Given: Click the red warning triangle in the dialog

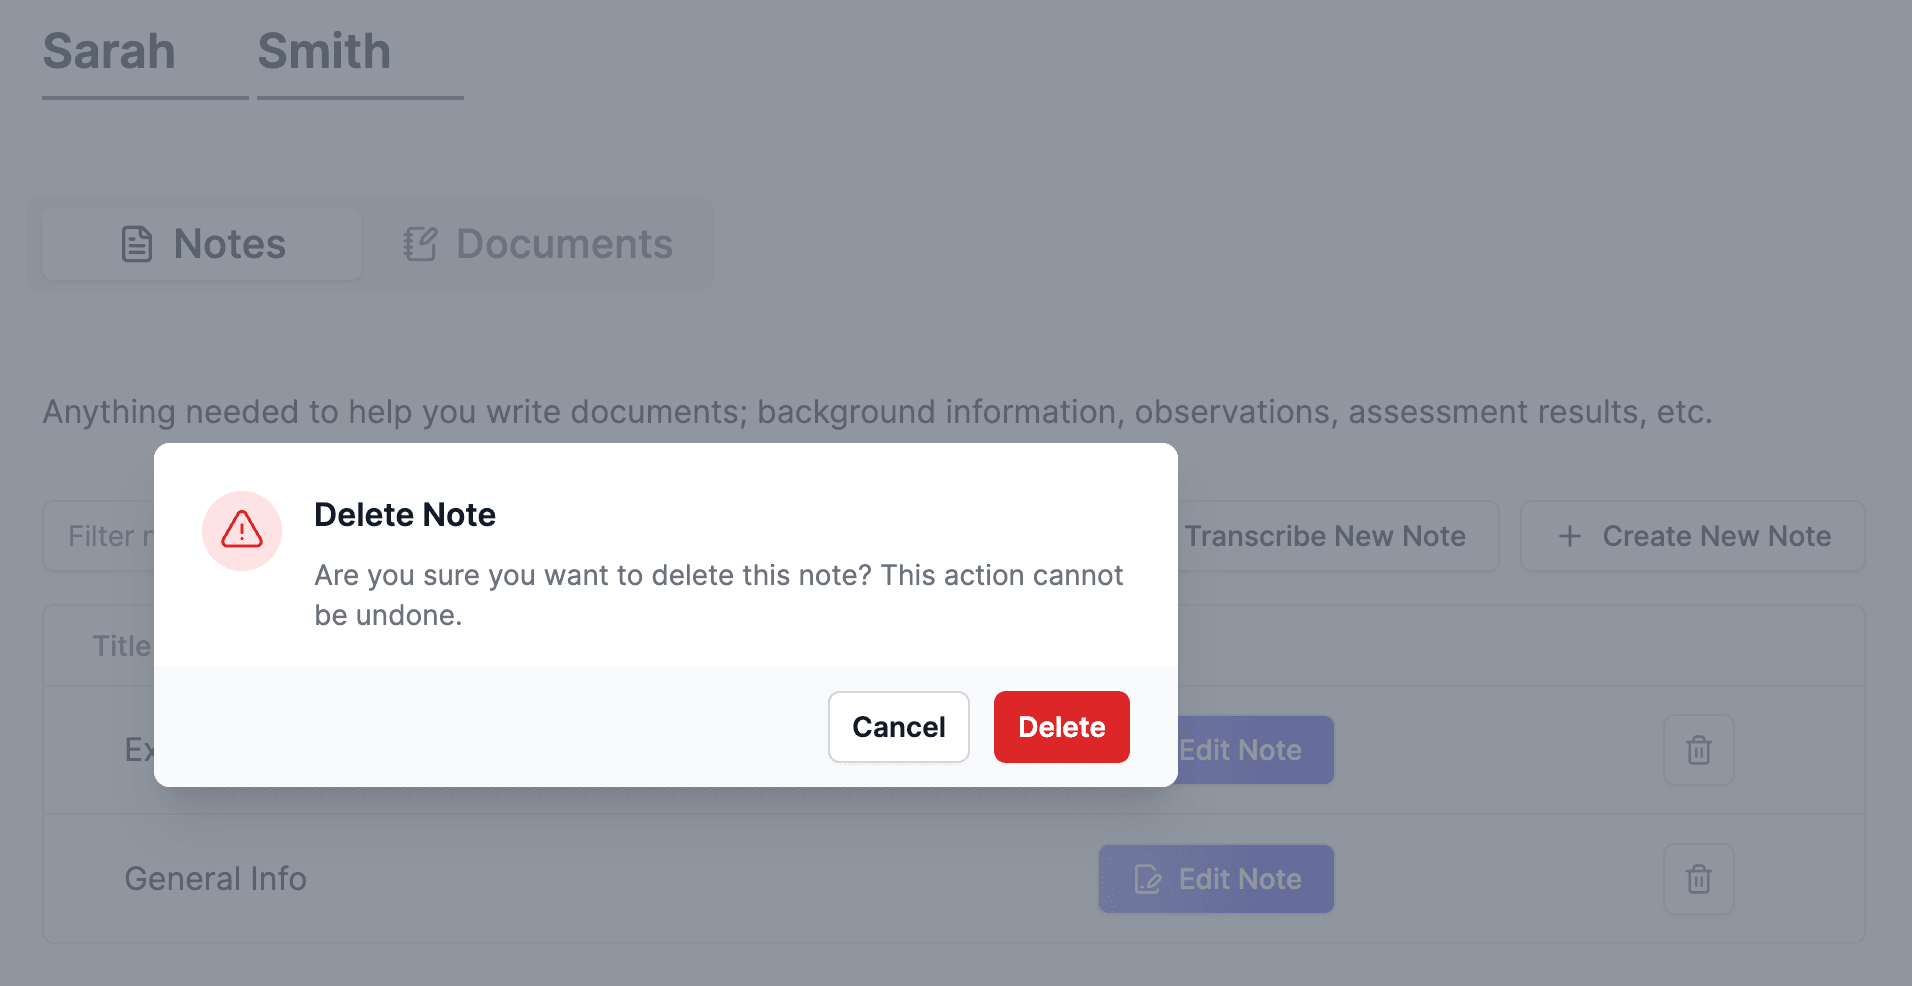Looking at the screenshot, I should (x=242, y=531).
